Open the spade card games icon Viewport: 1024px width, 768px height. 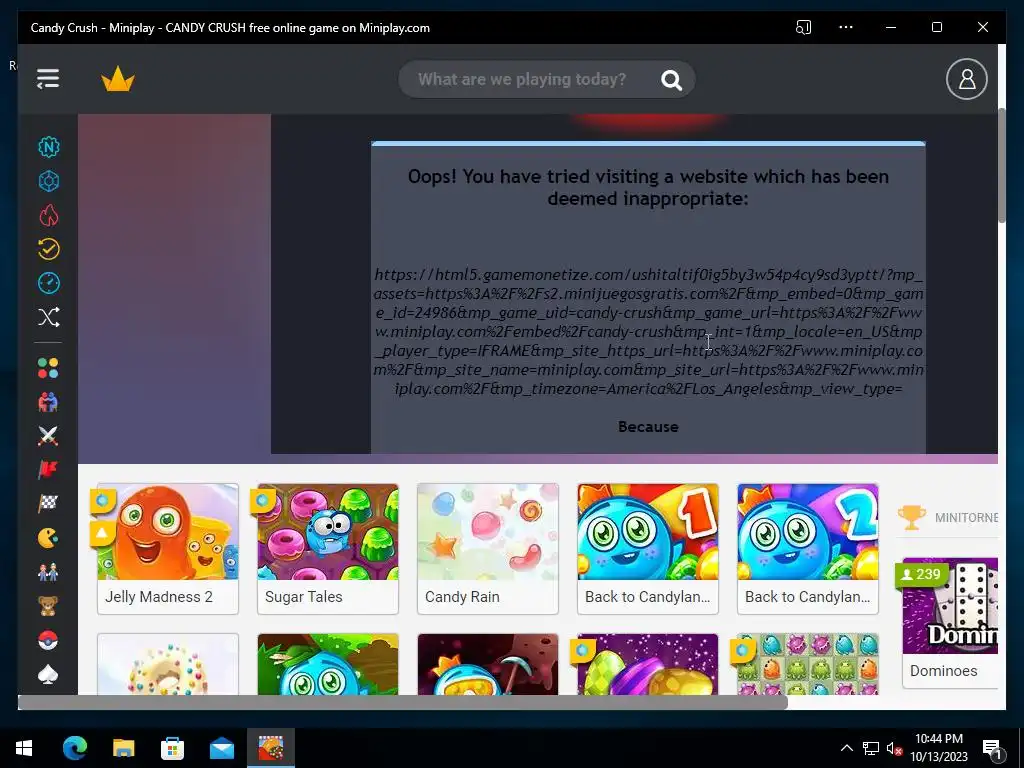(x=48, y=674)
